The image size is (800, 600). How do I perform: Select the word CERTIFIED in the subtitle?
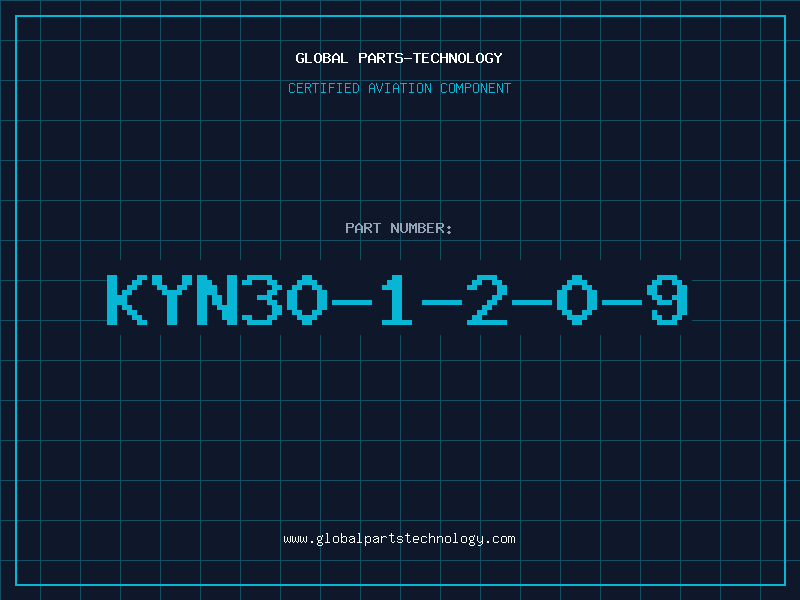[x=324, y=88]
